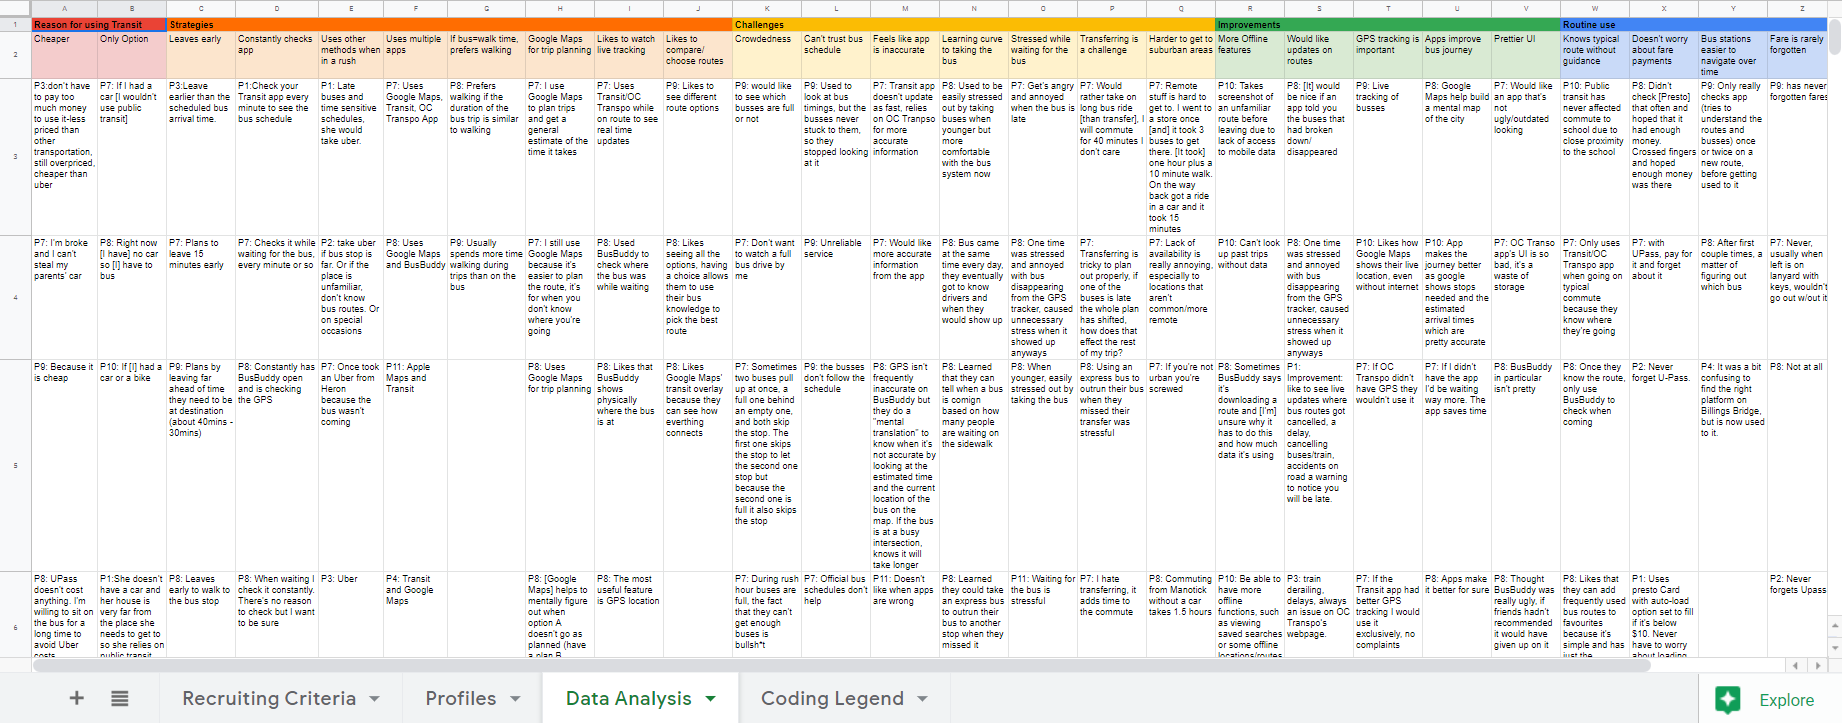Open Coding Legend tab dropdown arrow
The height and width of the screenshot is (723, 1842).
[923, 699]
